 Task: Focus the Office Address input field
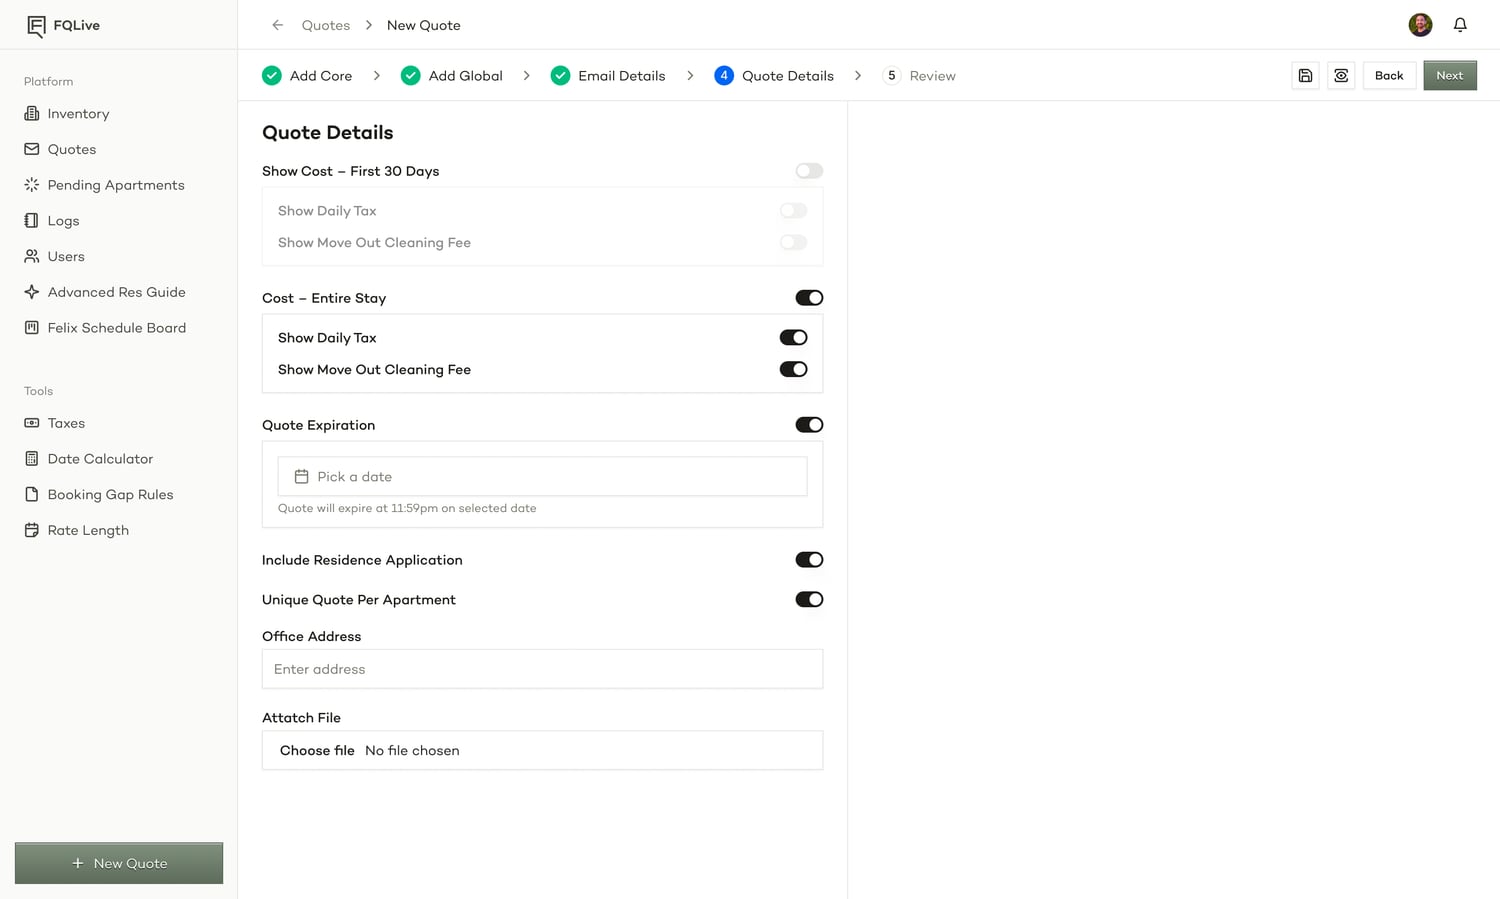[x=542, y=669]
